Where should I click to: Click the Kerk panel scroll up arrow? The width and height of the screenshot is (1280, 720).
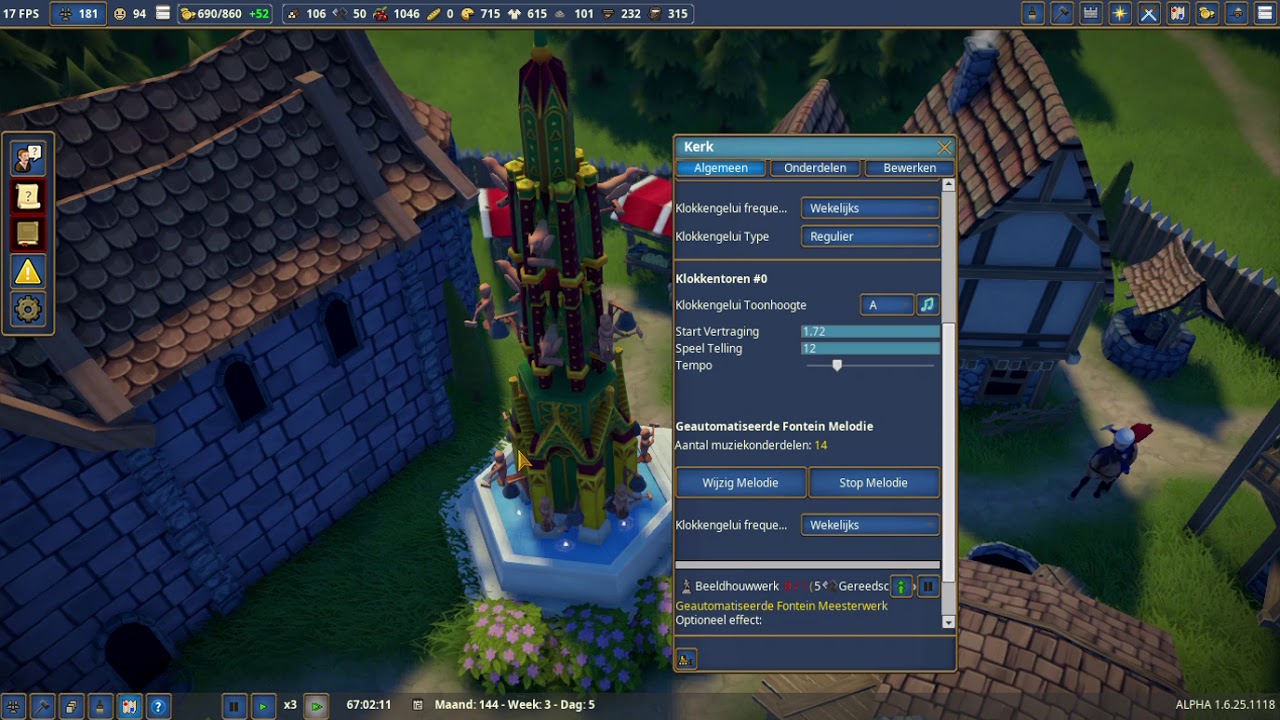(x=948, y=186)
